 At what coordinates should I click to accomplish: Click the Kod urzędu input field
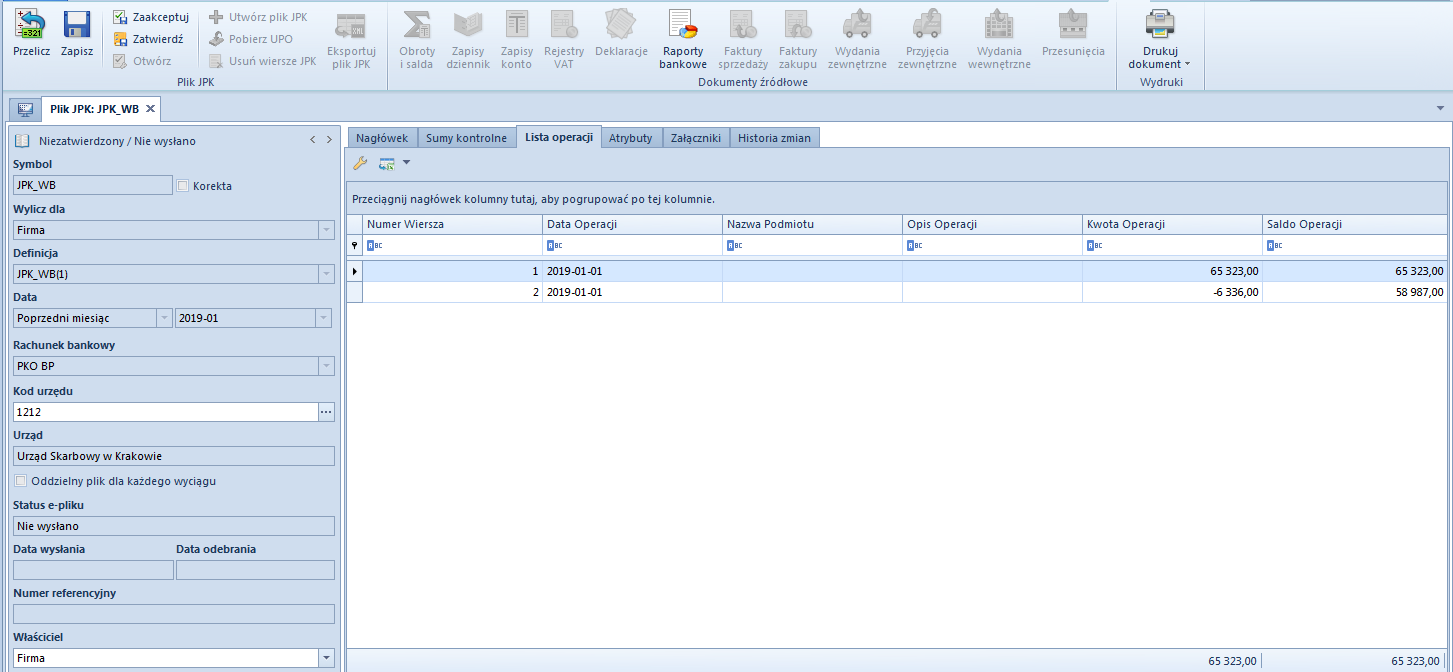tap(164, 411)
